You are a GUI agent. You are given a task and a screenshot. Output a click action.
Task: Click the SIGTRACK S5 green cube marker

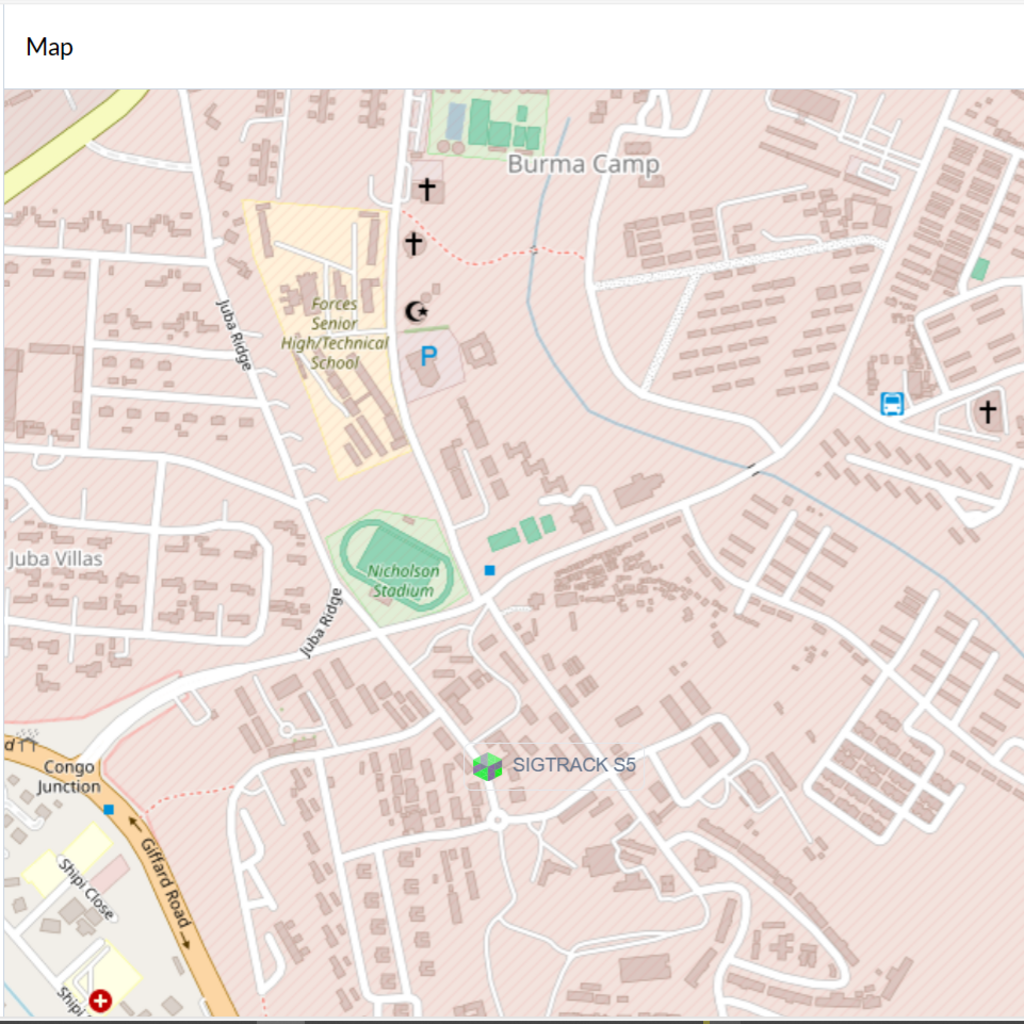coord(487,767)
